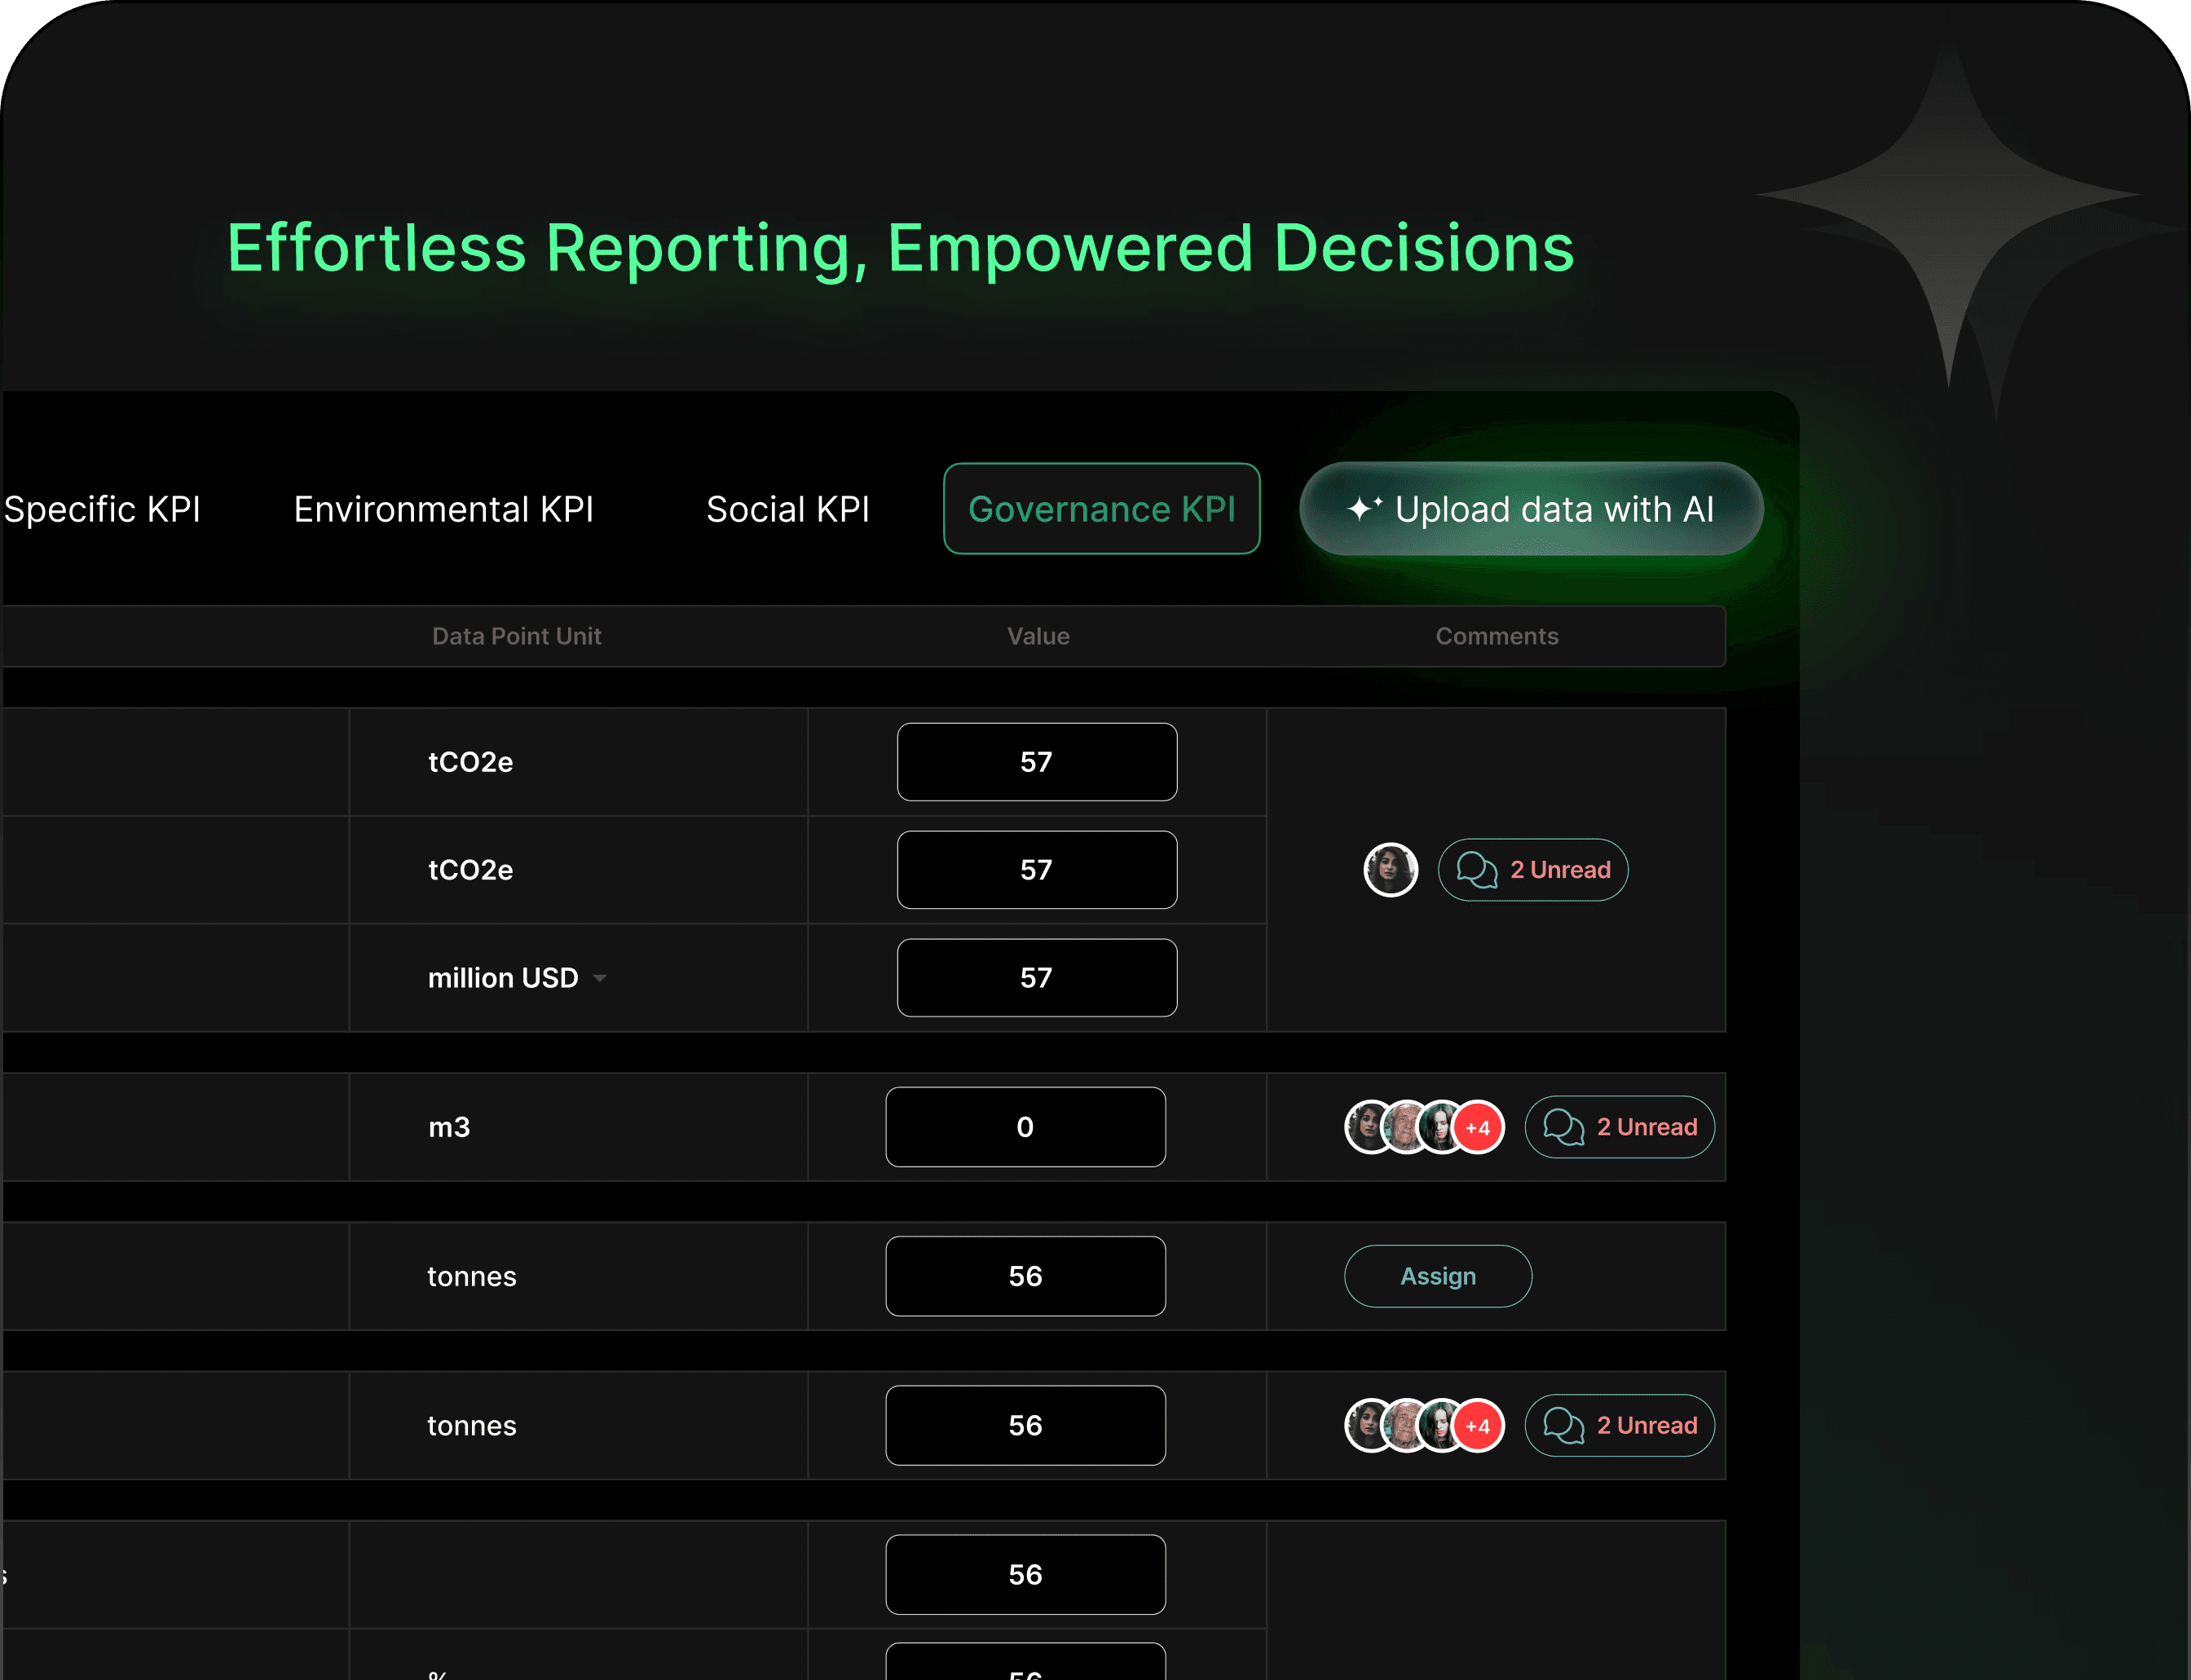The height and width of the screenshot is (1680, 2191).
Task: Click the comment bubble icon in the m3 row
Action: (1563, 1127)
